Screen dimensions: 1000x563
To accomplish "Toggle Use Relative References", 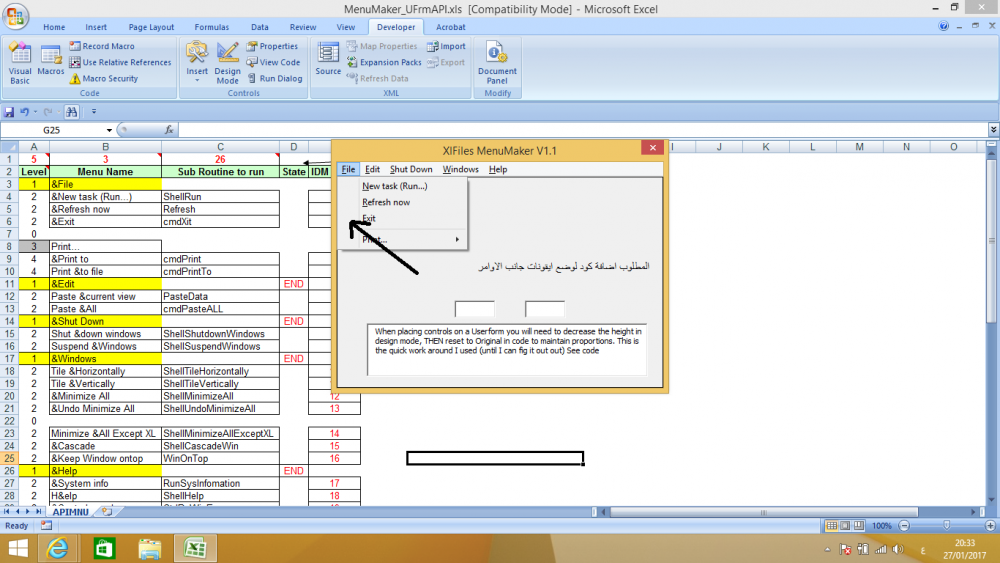I will [x=120, y=62].
